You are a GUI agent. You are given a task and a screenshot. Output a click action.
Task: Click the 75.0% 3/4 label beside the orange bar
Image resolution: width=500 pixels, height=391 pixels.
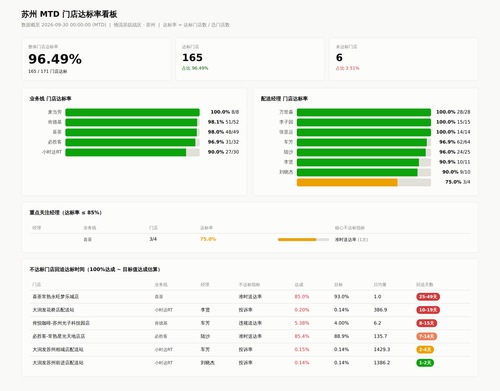tap(458, 182)
